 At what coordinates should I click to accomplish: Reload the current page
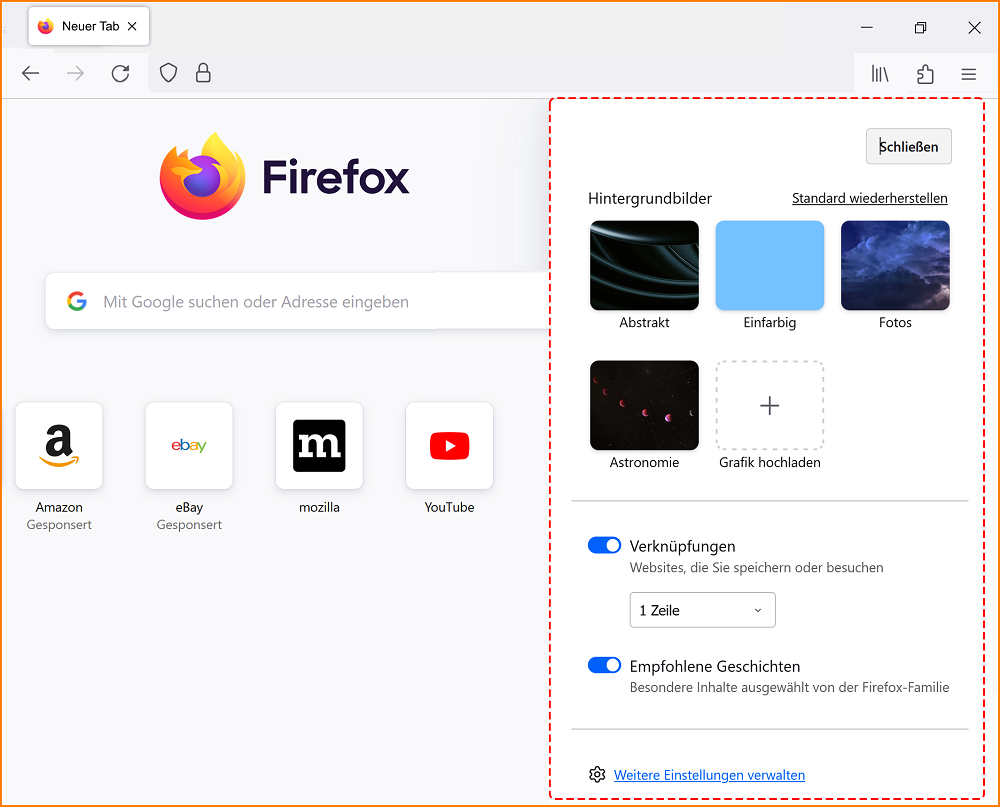[120, 72]
